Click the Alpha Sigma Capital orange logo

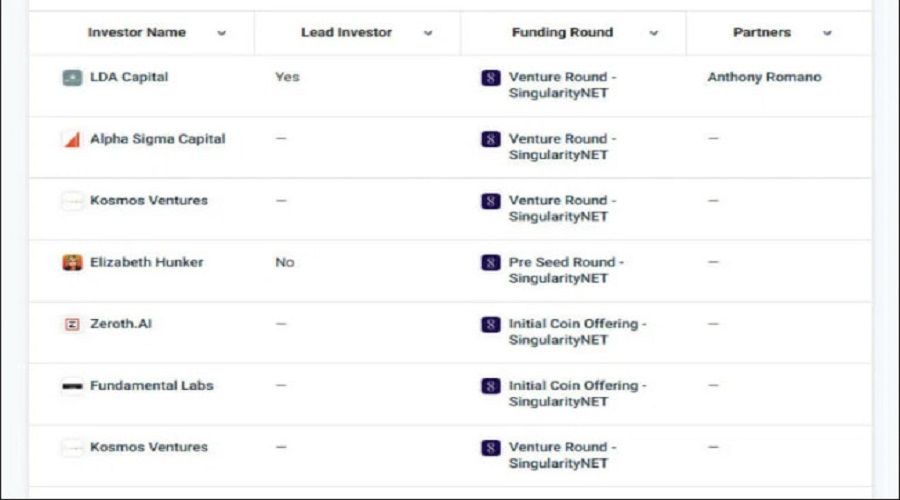[x=72, y=139]
